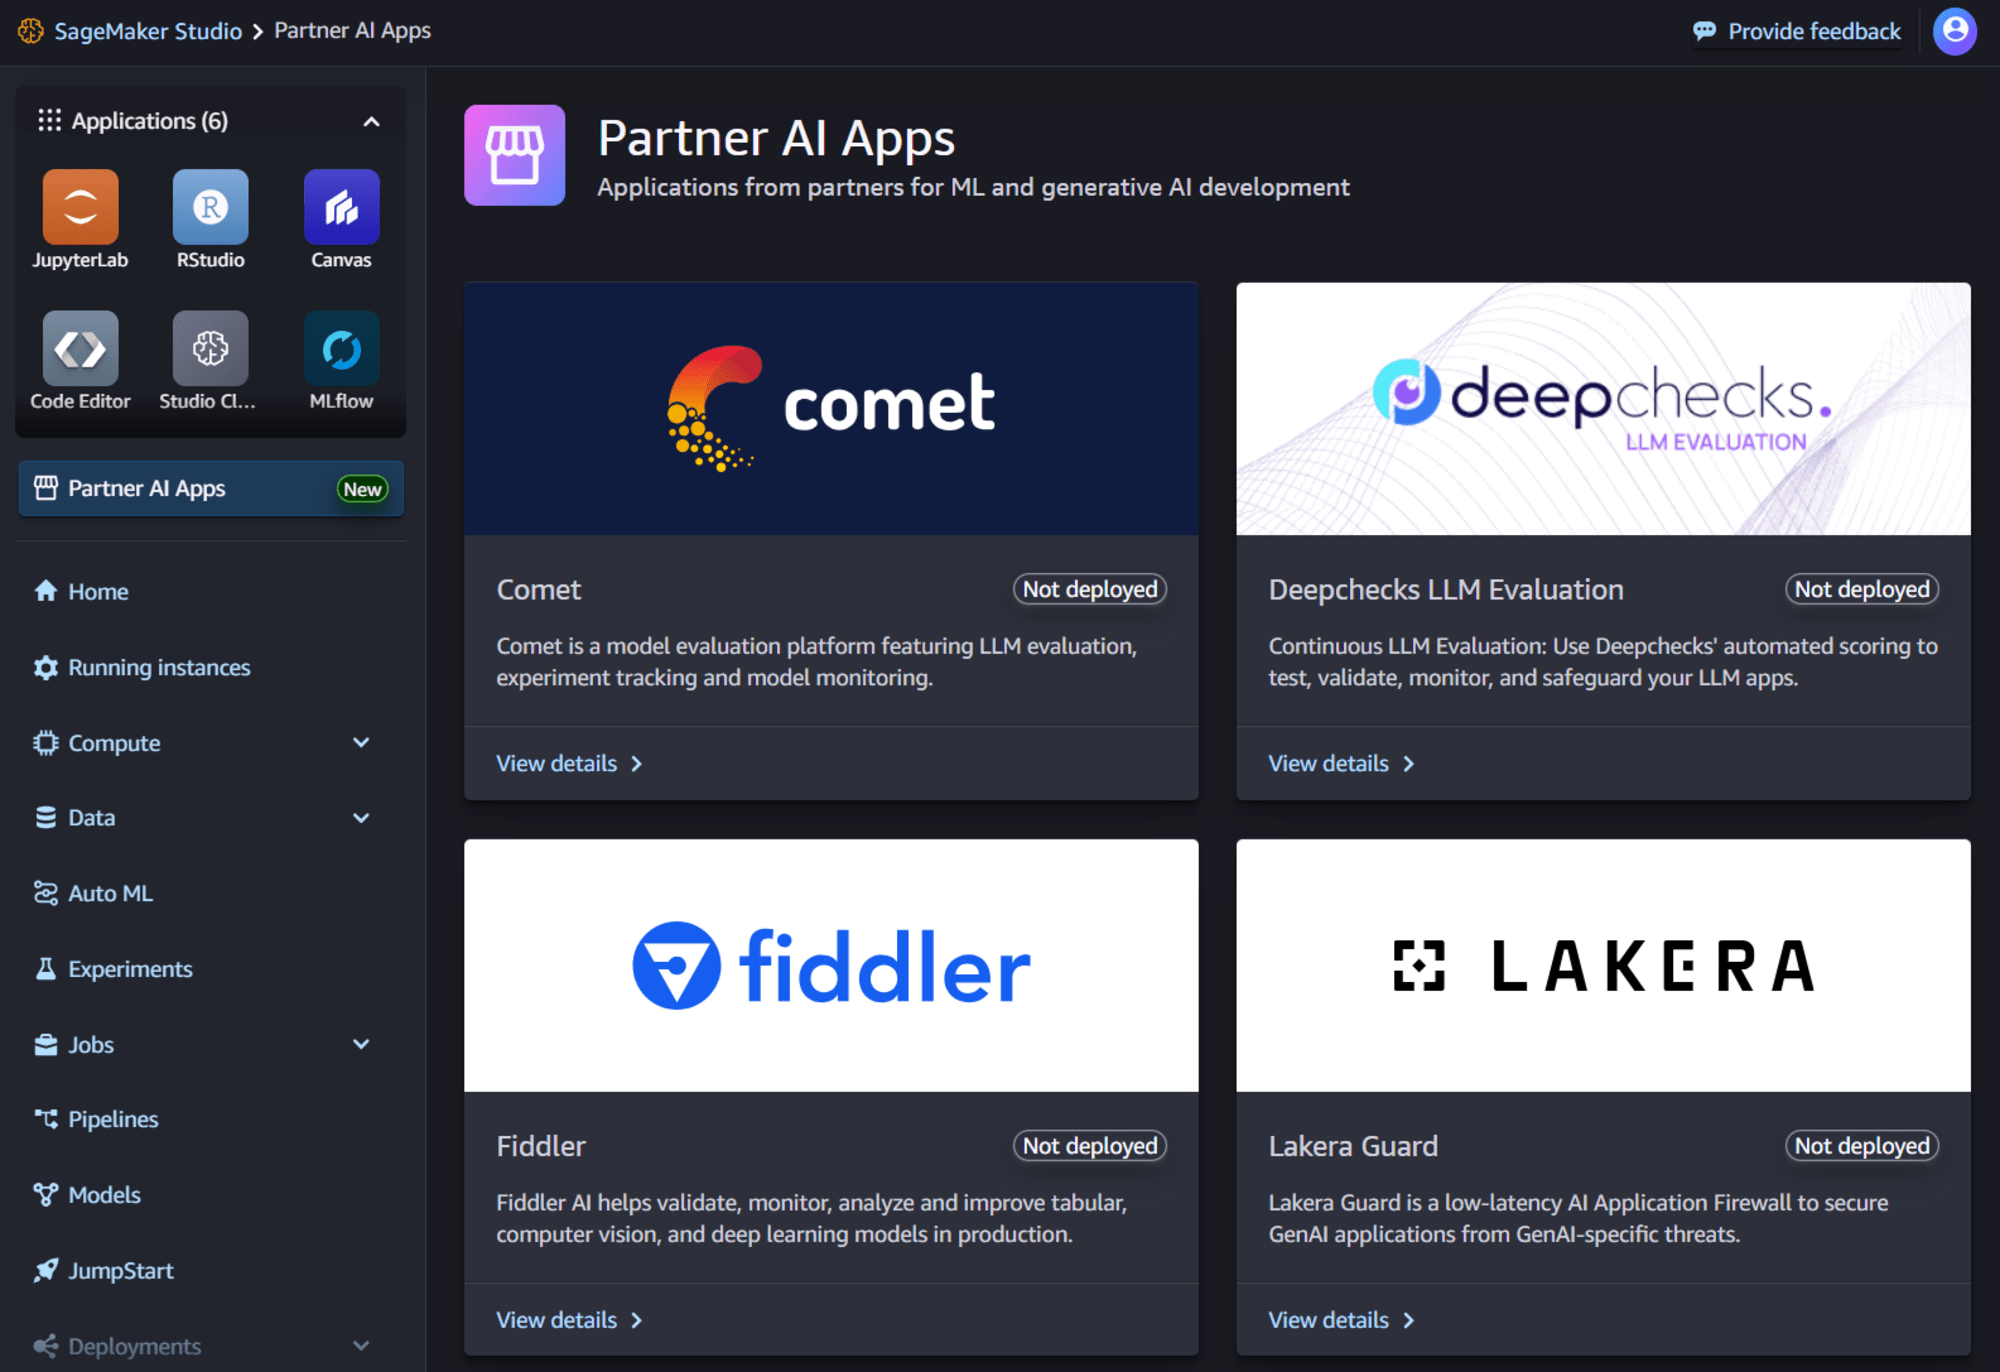Open Models in the sidebar

pyautogui.click(x=104, y=1195)
